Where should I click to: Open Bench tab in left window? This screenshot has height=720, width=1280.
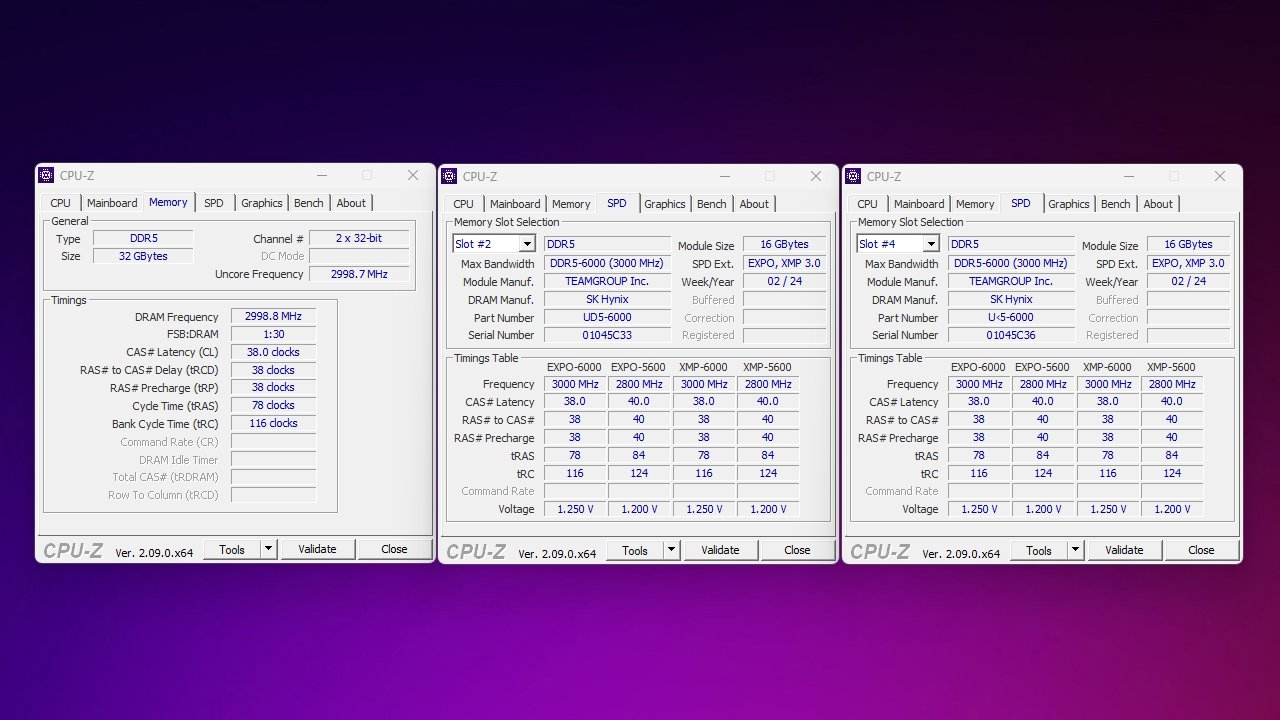pos(309,203)
